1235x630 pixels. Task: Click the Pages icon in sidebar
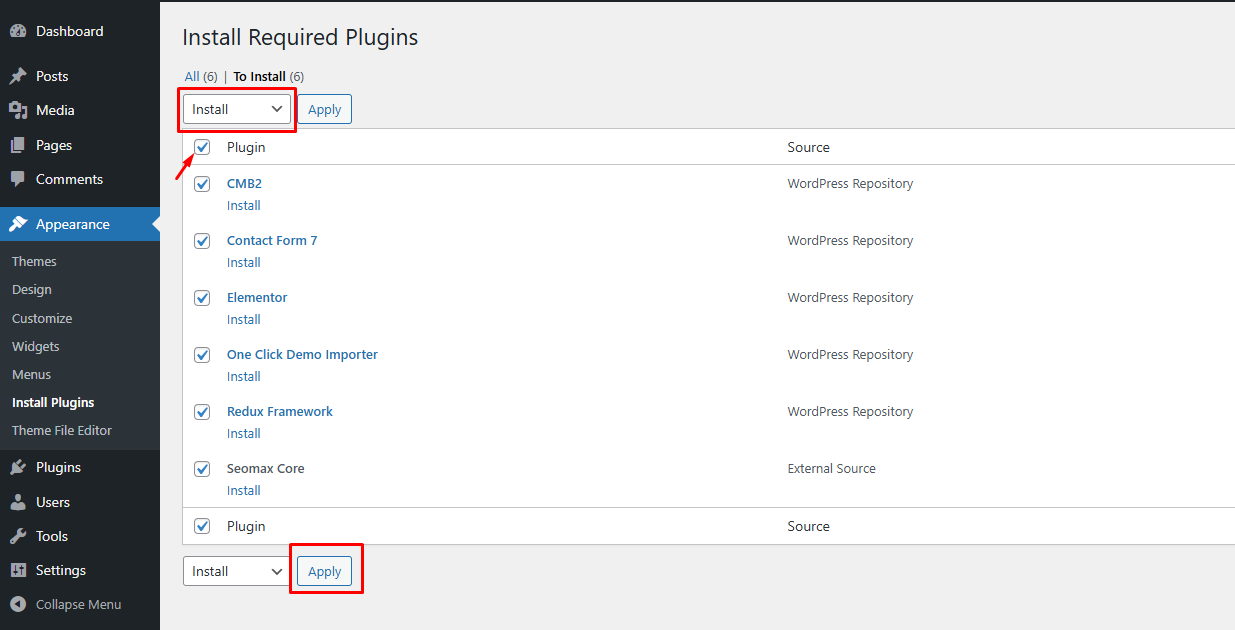[x=18, y=145]
